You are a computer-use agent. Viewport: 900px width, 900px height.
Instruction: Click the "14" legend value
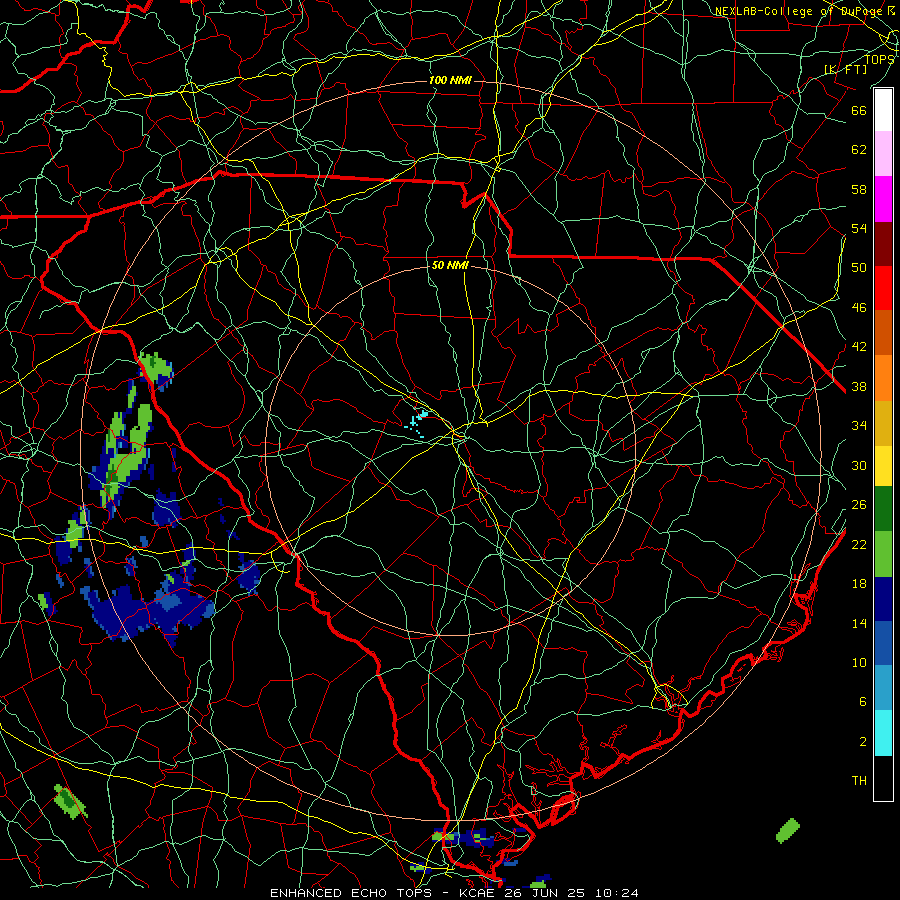click(x=859, y=623)
